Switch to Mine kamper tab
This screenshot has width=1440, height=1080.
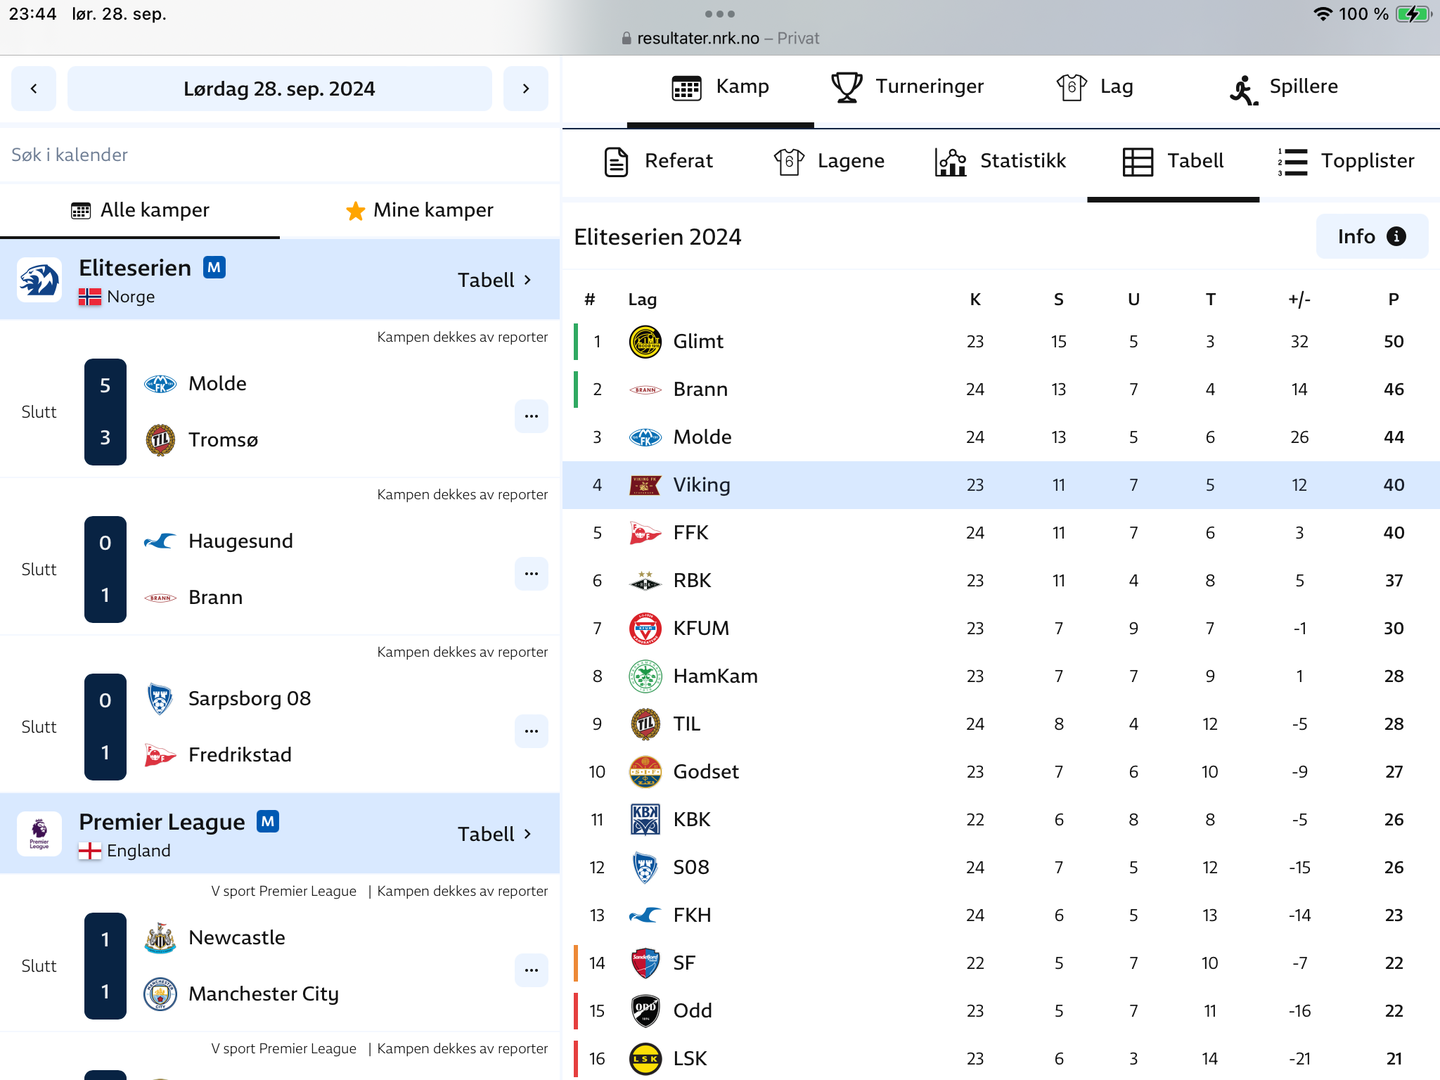pyautogui.click(x=420, y=211)
